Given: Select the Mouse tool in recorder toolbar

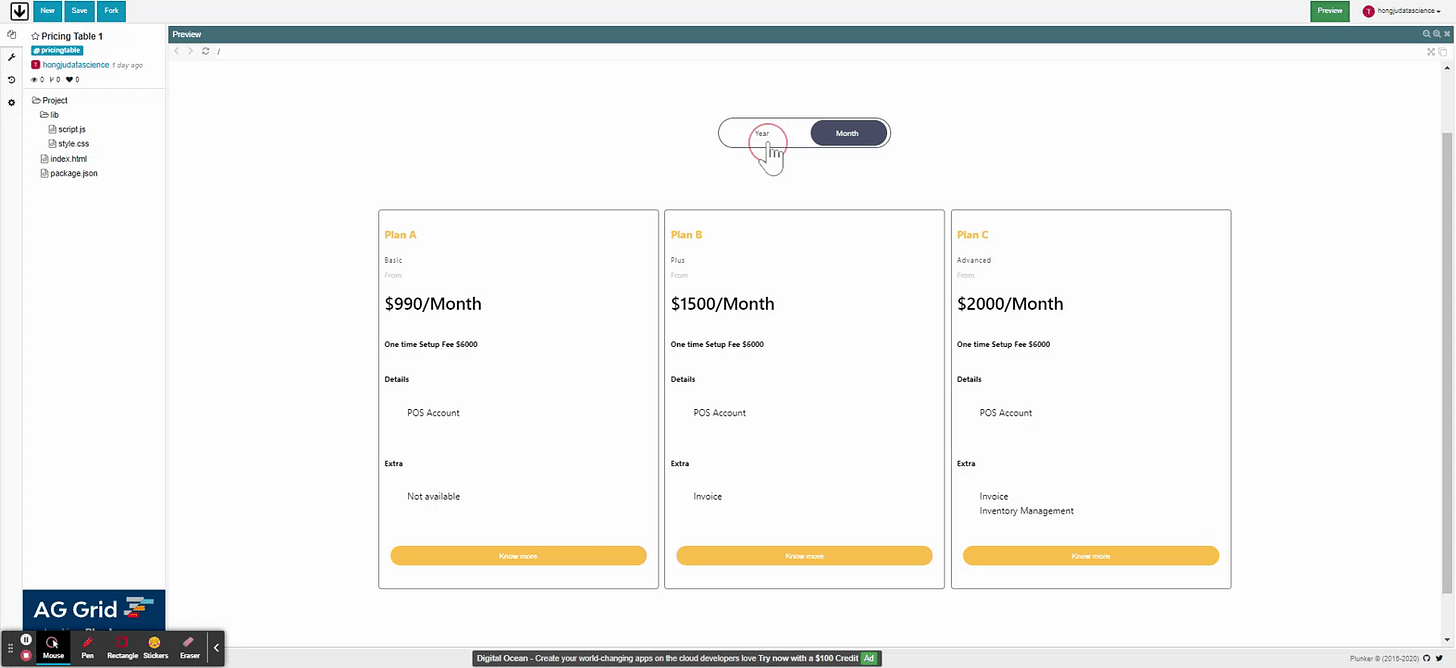Looking at the screenshot, I should point(53,648).
